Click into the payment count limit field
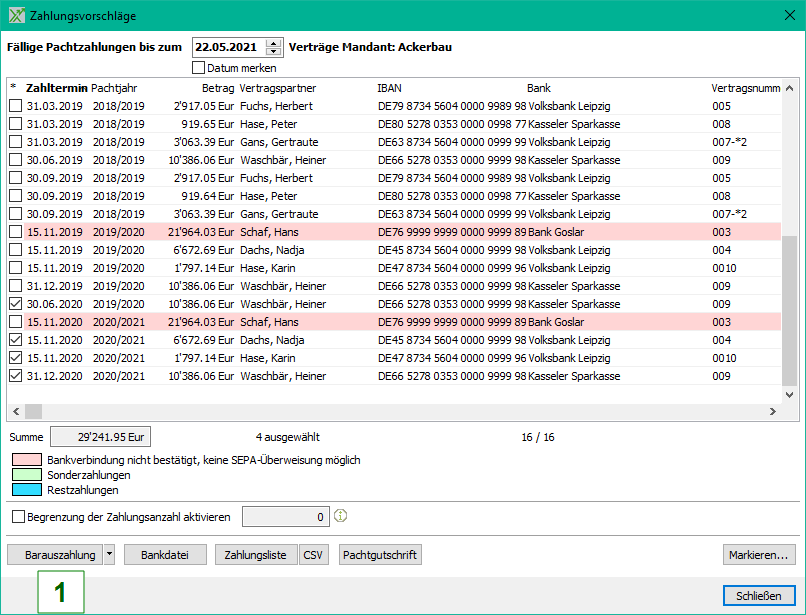806x615 pixels. click(285, 517)
